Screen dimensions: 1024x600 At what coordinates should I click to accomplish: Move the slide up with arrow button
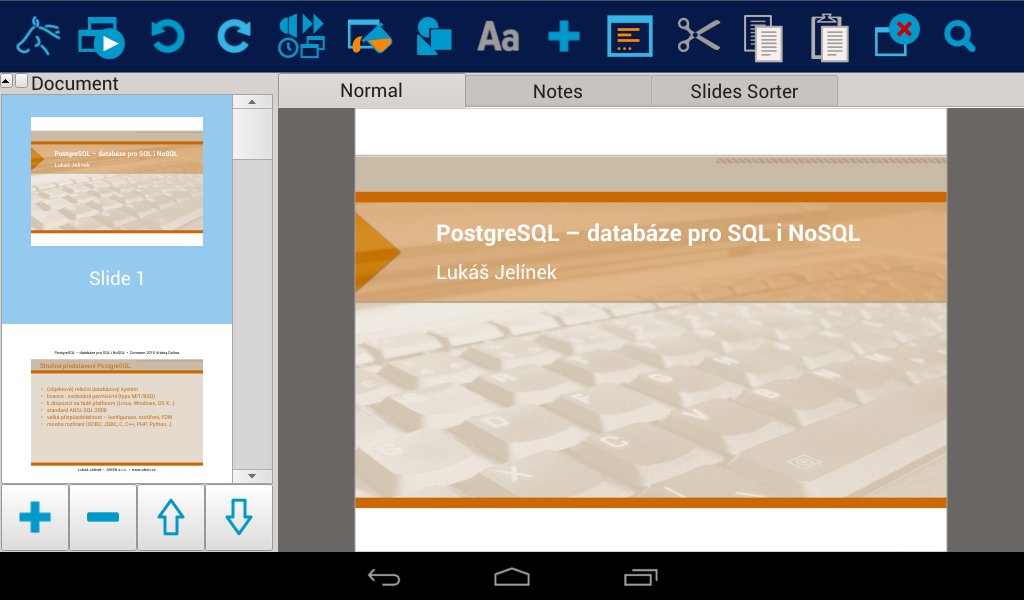[171, 517]
